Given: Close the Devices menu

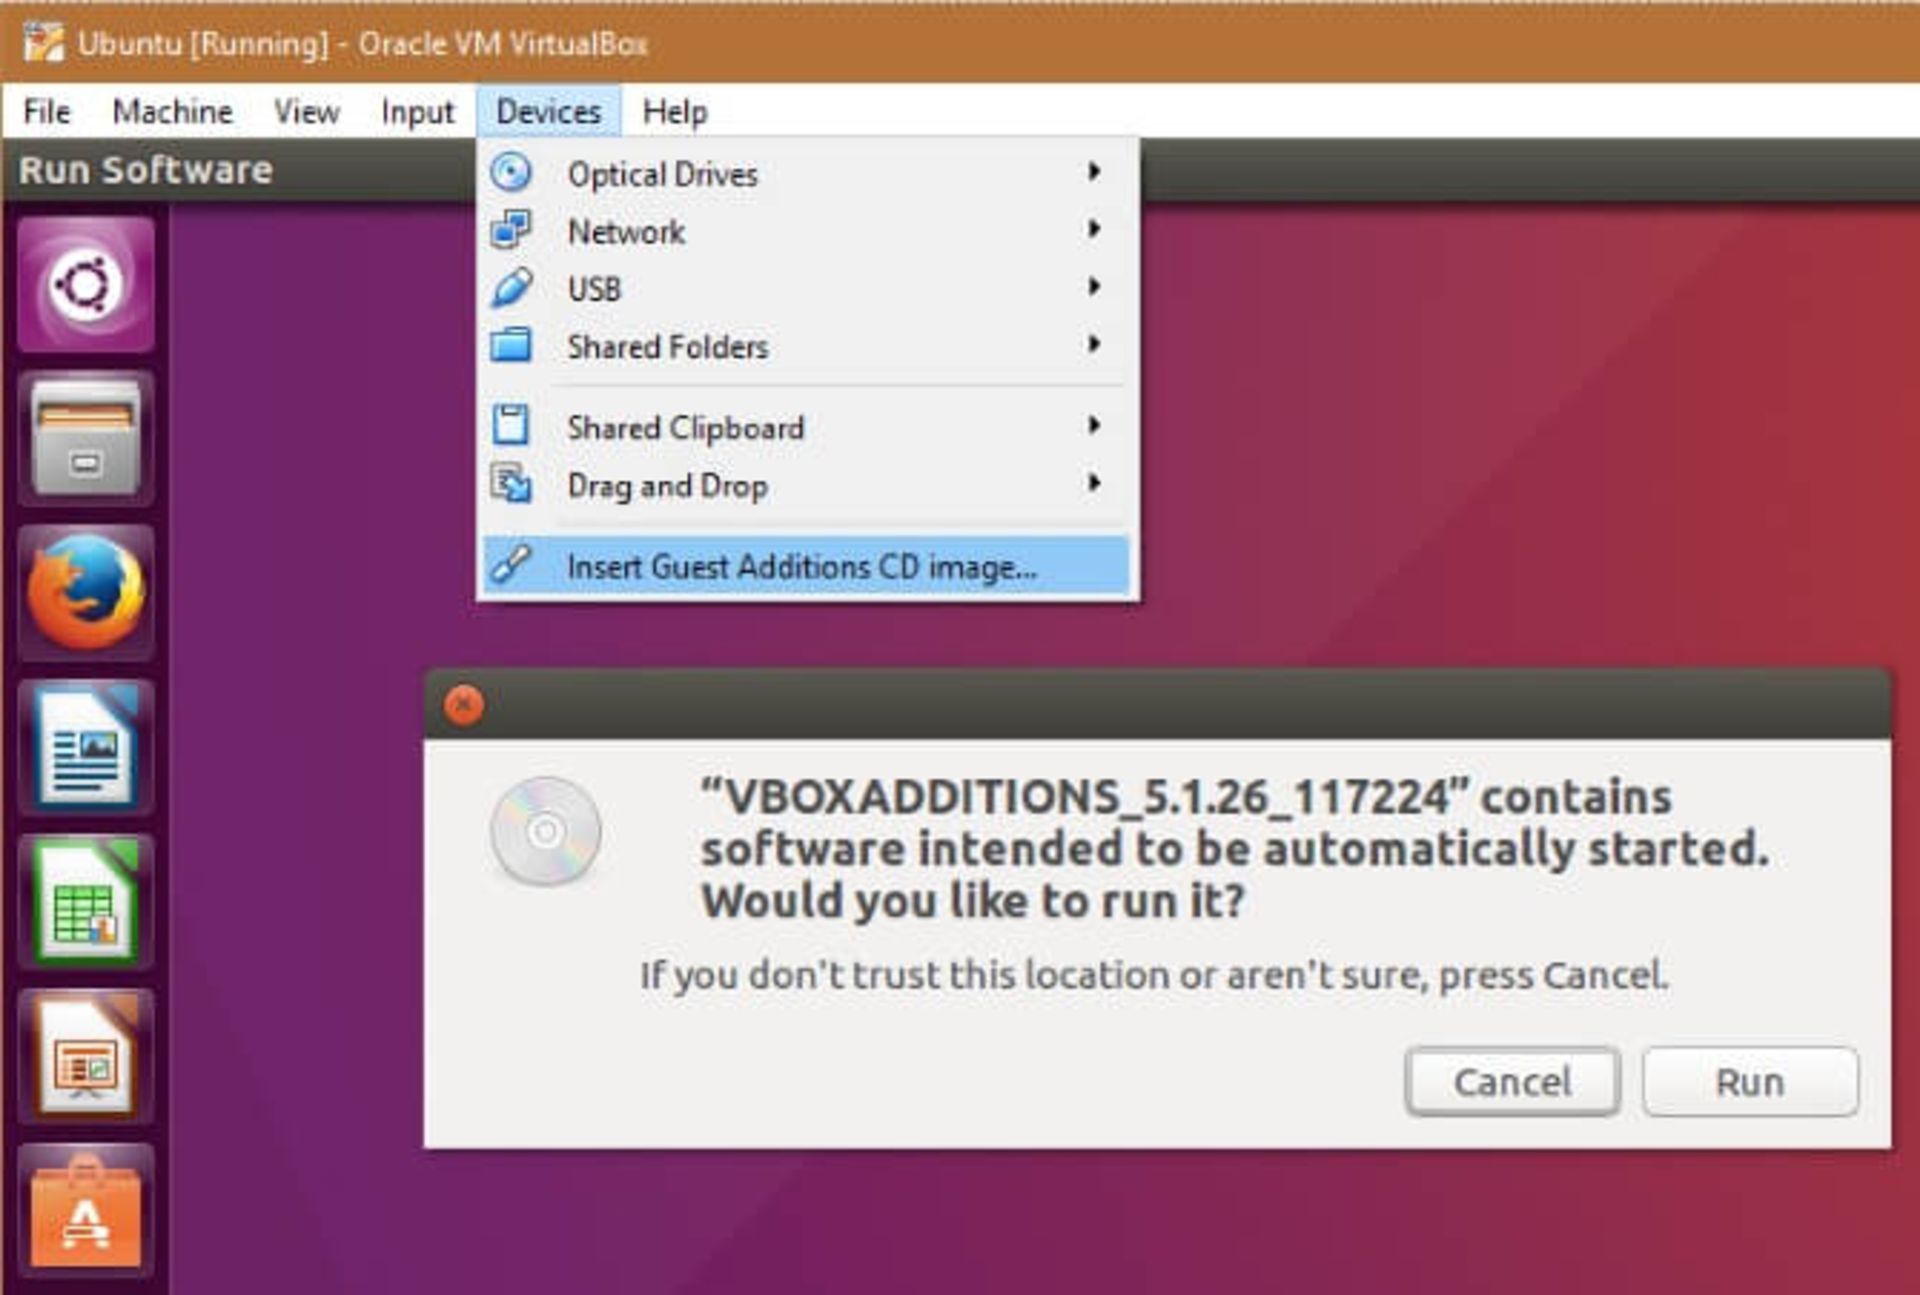Looking at the screenshot, I should [x=548, y=111].
